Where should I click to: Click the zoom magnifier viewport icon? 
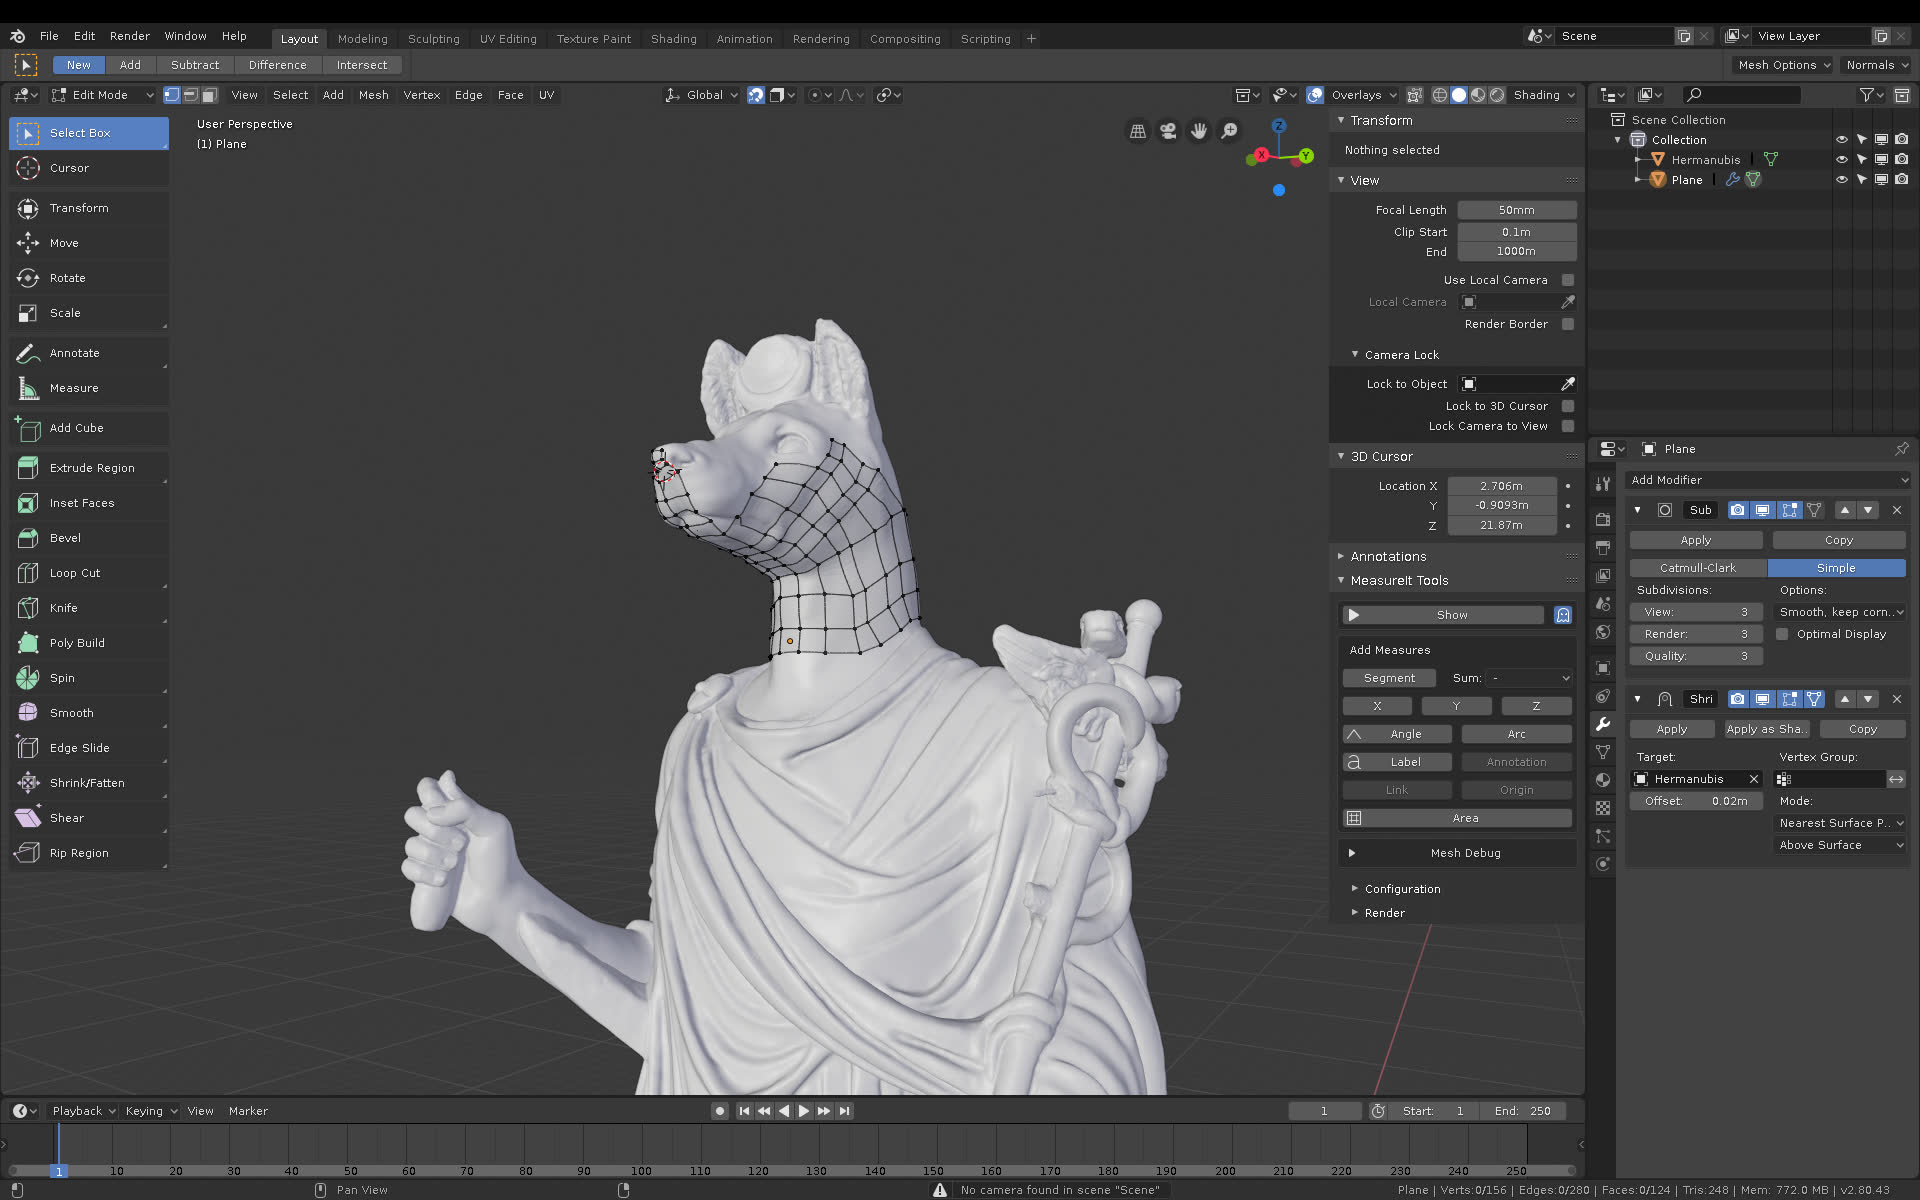(x=1229, y=131)
